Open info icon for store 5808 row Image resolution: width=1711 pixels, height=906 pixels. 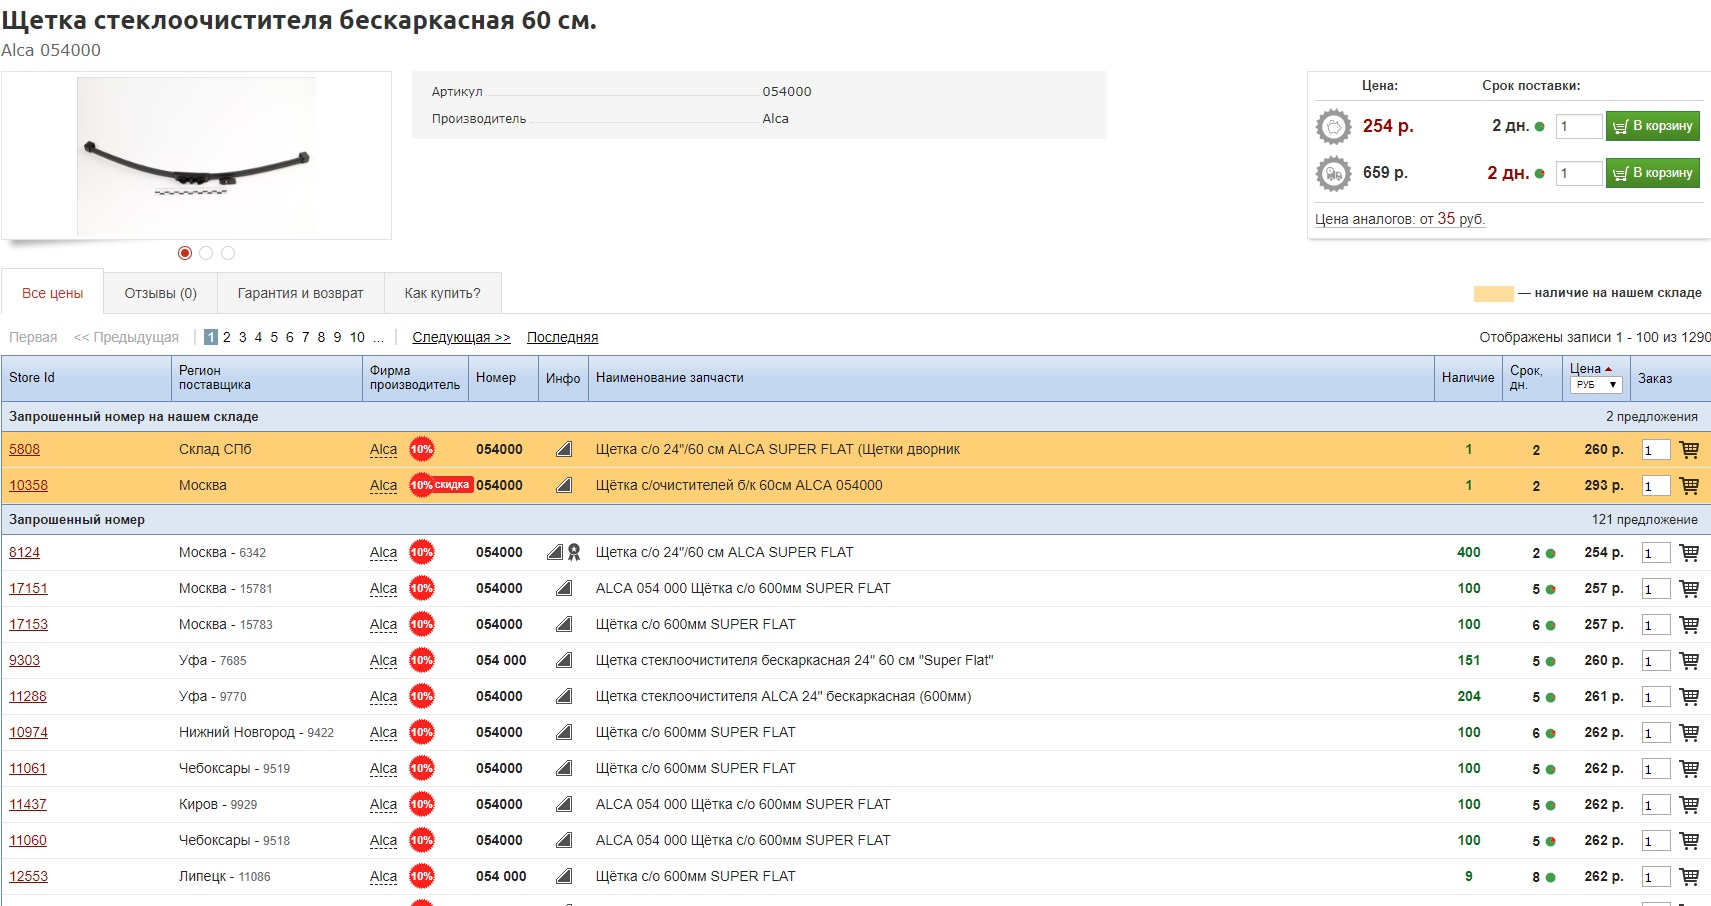[564, 449]
